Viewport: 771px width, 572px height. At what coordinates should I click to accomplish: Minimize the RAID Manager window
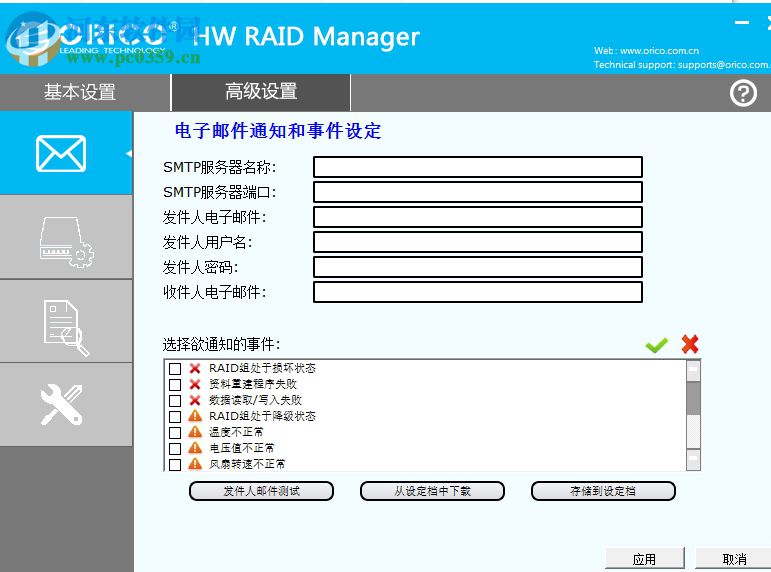click(x=742, y=23)
